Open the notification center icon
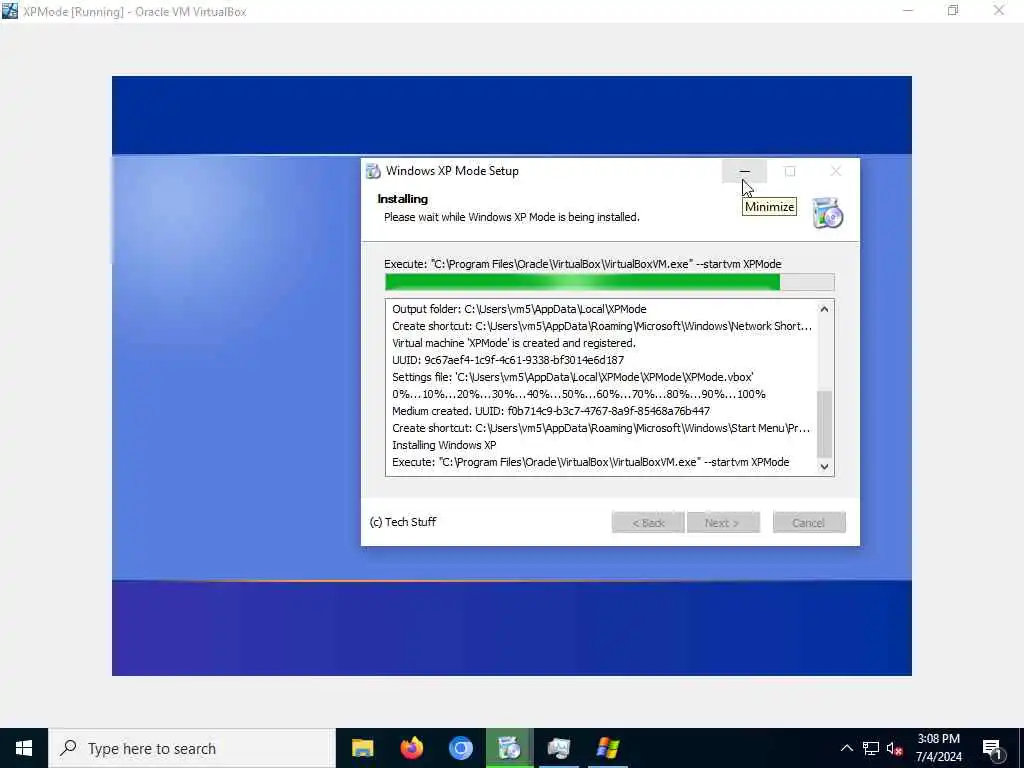The image size is (1024, 768). click(x=993, y=749)
